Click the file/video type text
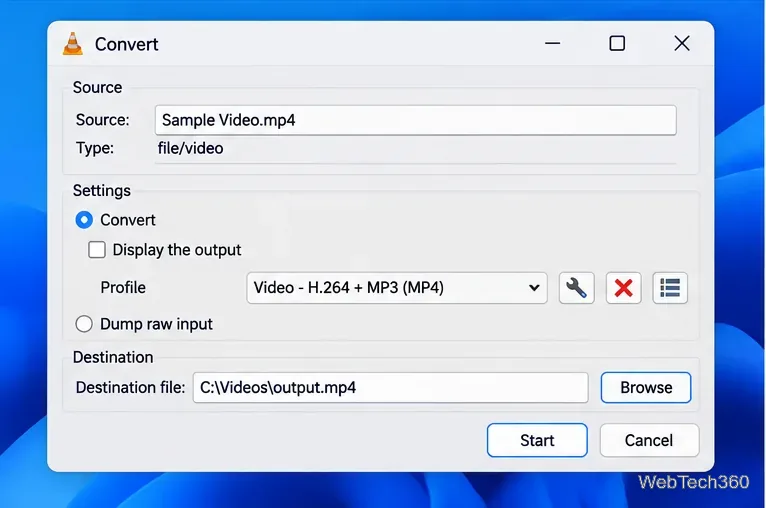 click(x=190, y=148)
